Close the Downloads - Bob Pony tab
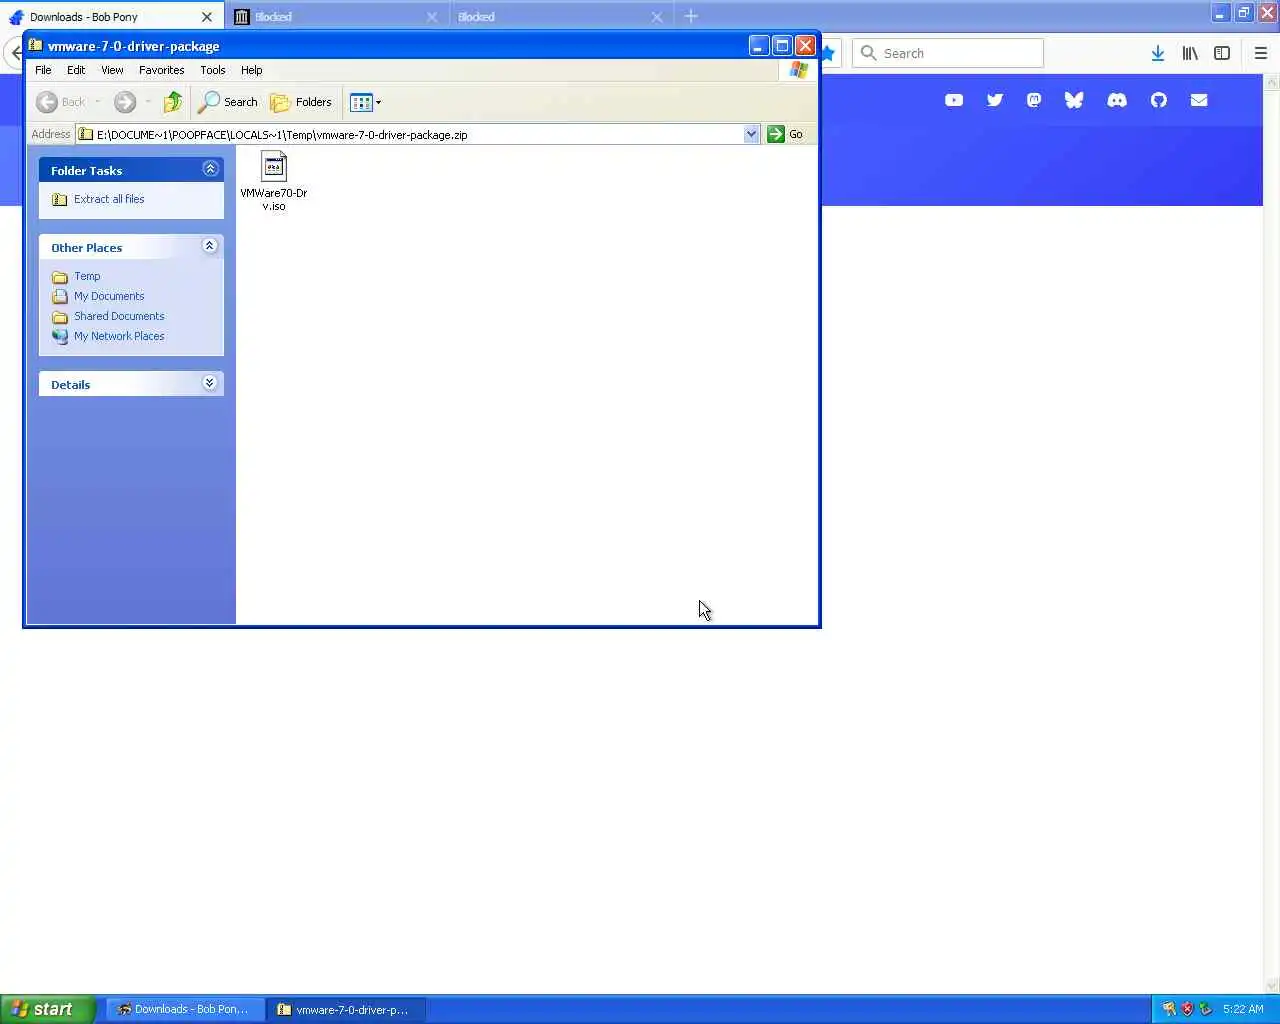Screen dimensions: 1280x1024 [207, 17]
